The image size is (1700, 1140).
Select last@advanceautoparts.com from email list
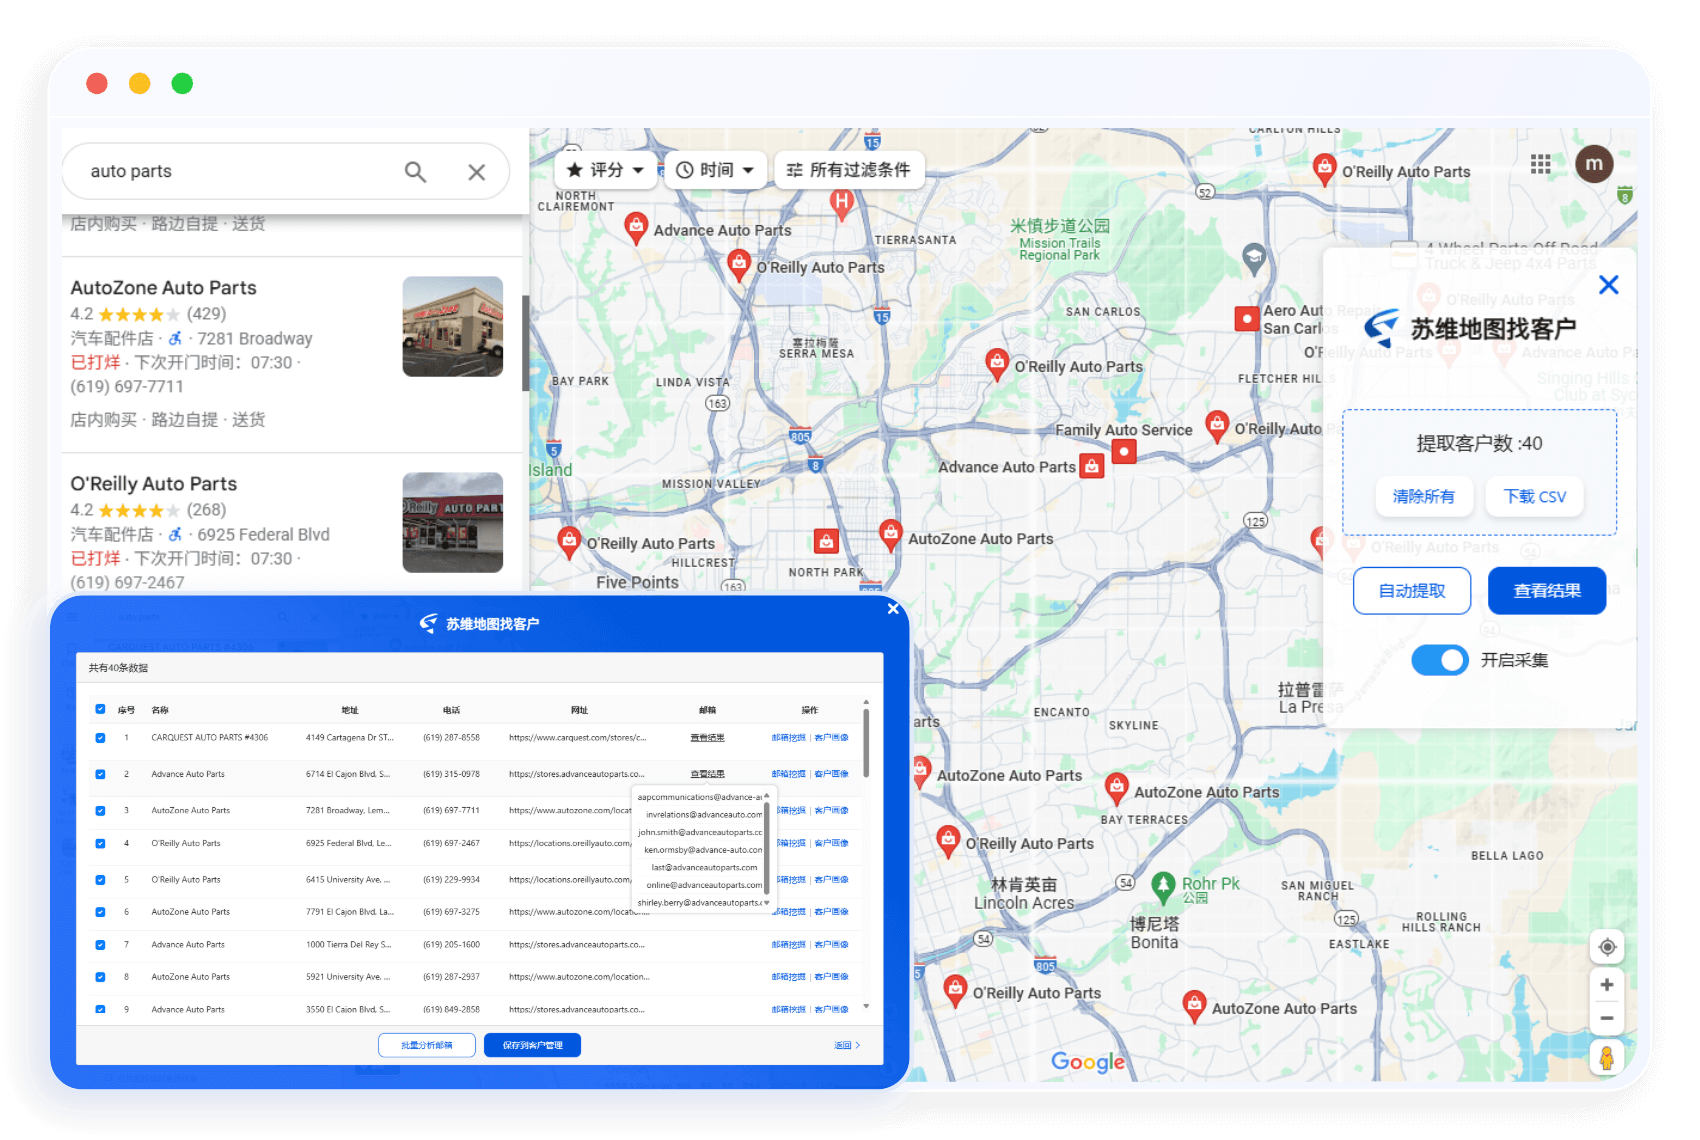coord(703,868)
